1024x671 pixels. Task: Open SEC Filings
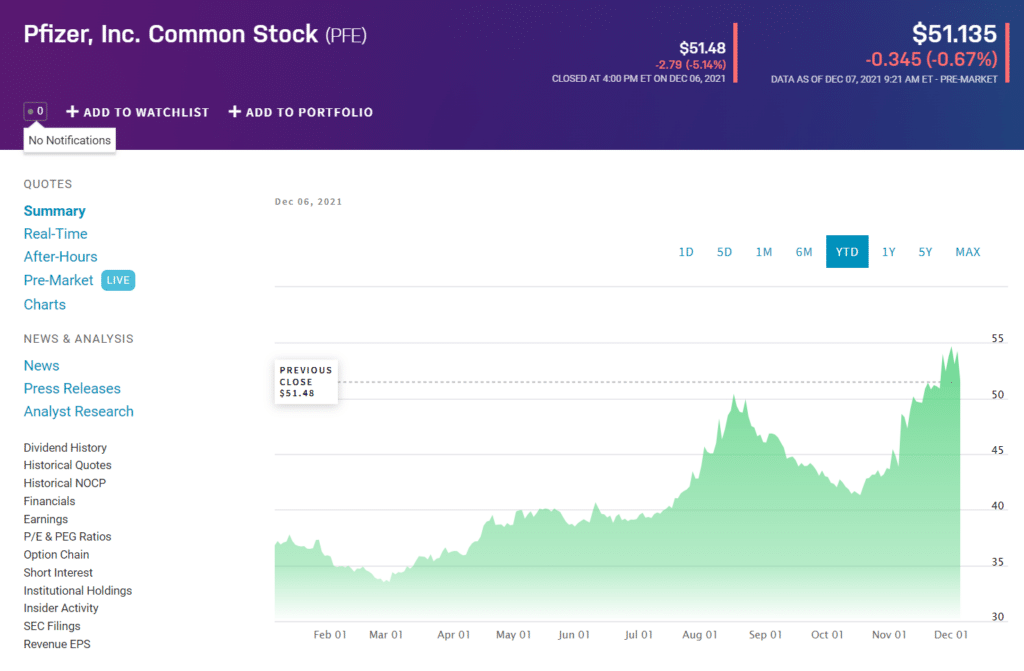click(52, 626)
